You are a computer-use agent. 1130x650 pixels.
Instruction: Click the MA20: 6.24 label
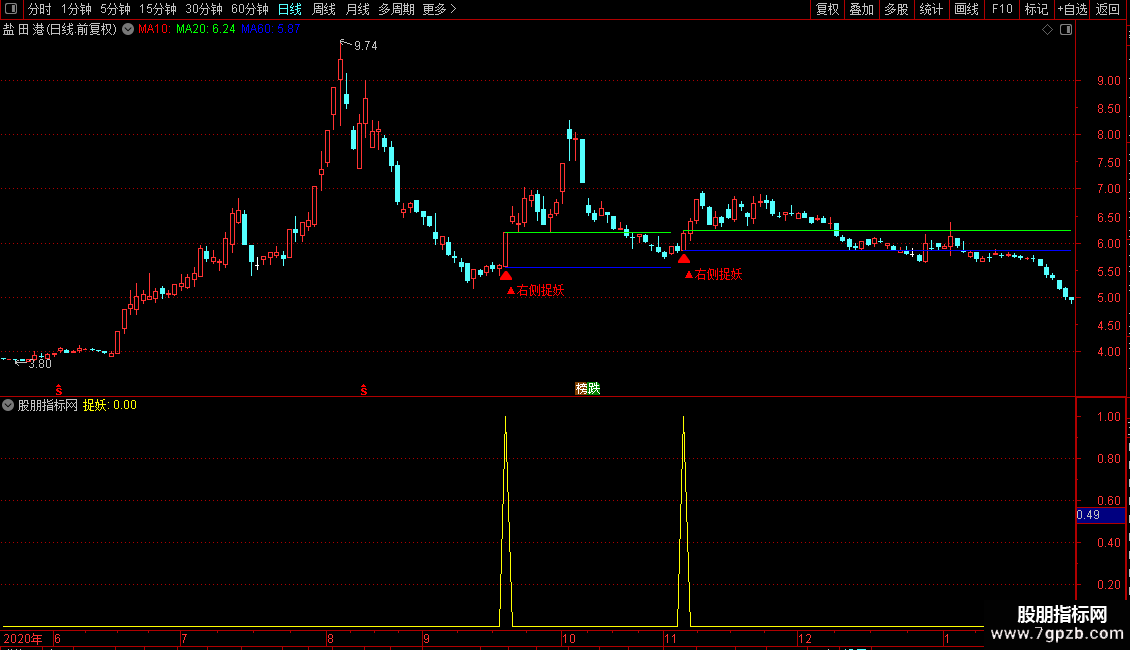205,29
